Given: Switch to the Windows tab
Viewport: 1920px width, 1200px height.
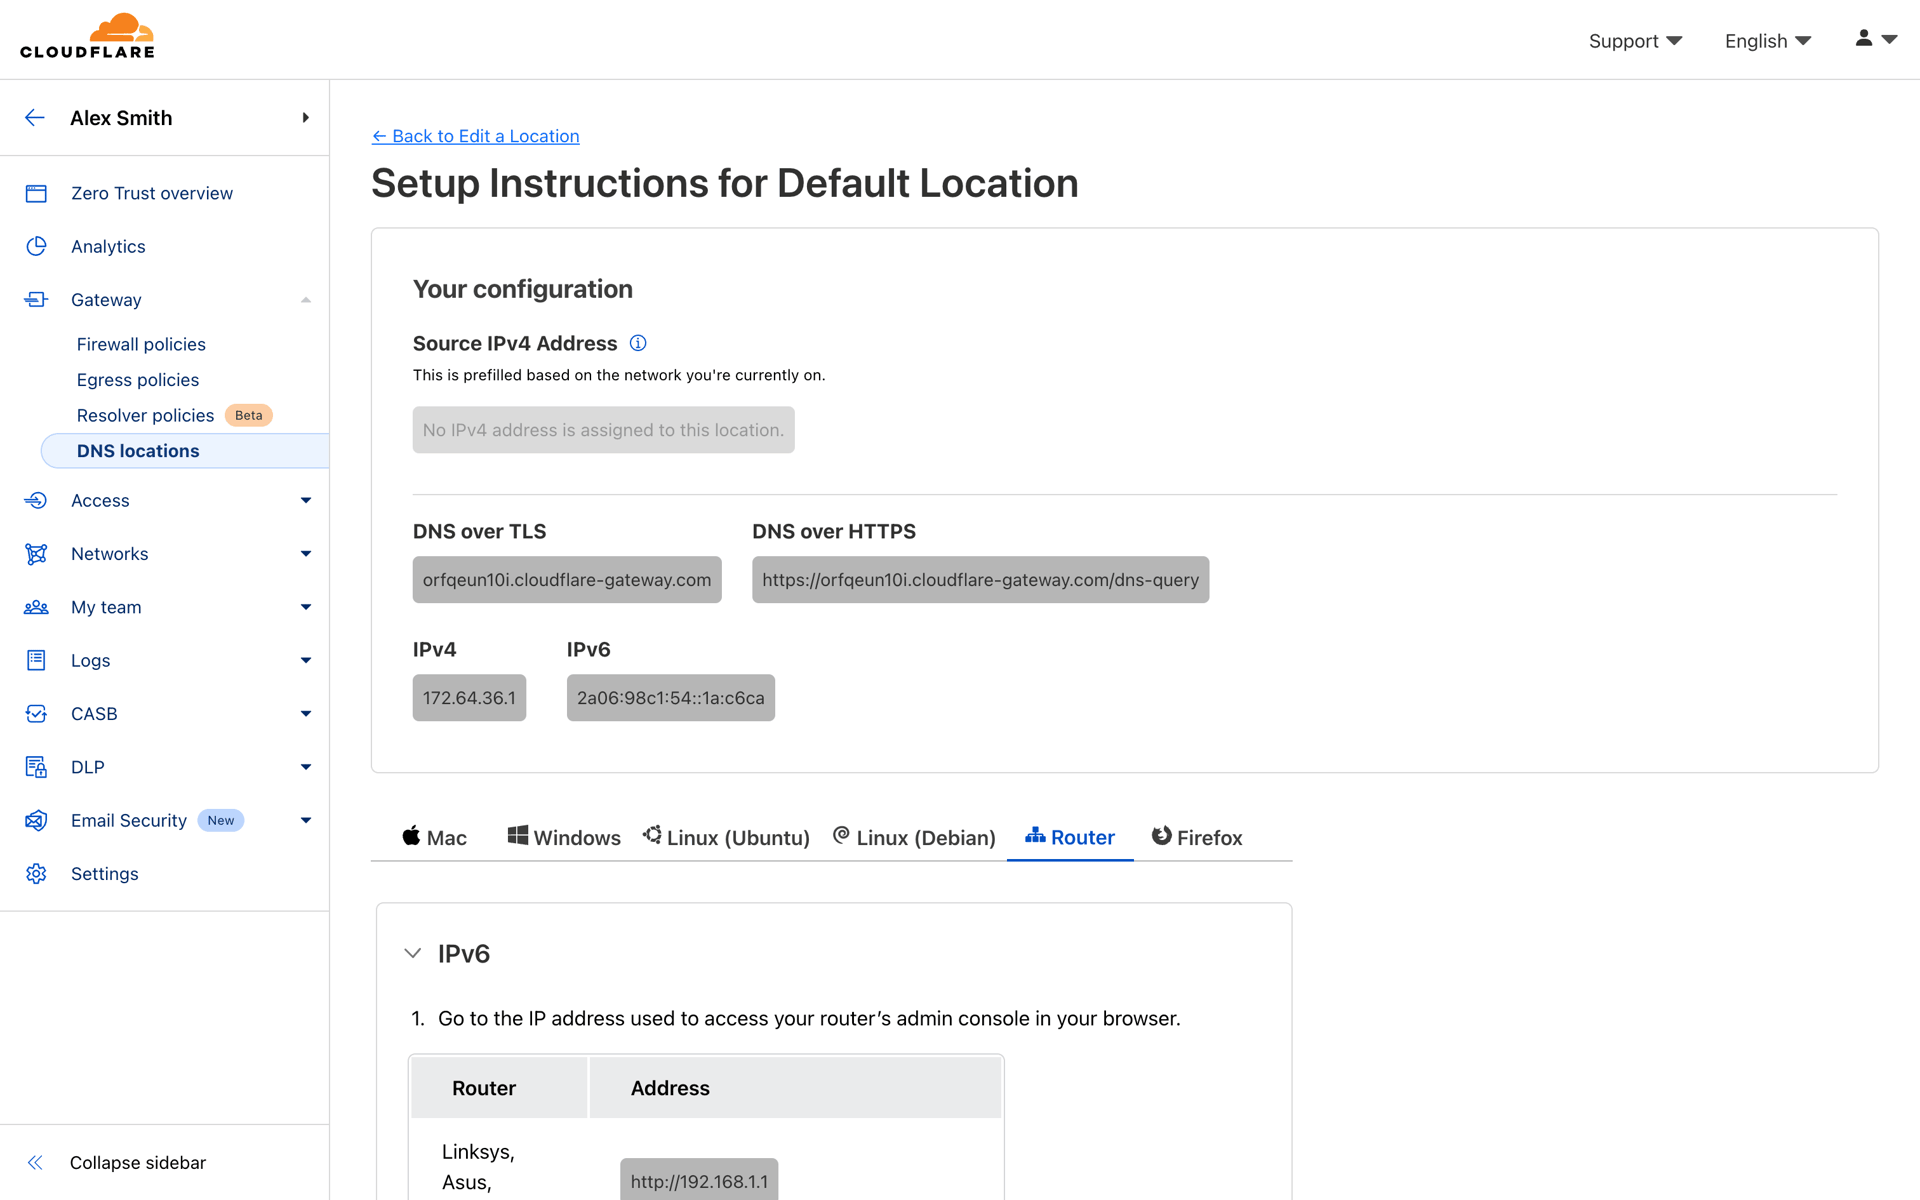Looking at the screenshot, I should (x=564, y=837).
